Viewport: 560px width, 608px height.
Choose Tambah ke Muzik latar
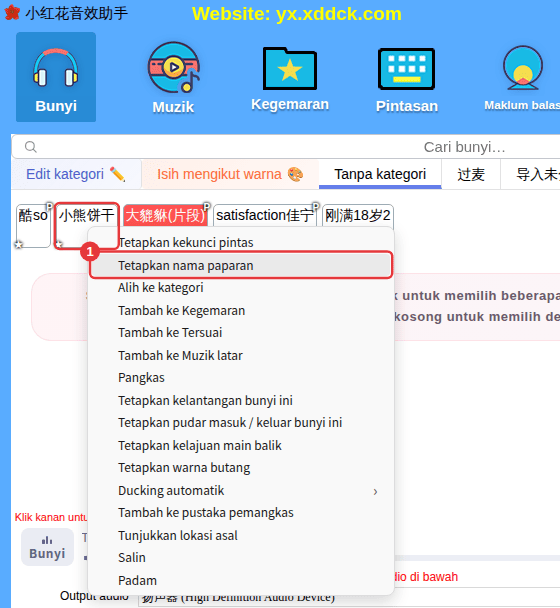[x=241, y=356]
